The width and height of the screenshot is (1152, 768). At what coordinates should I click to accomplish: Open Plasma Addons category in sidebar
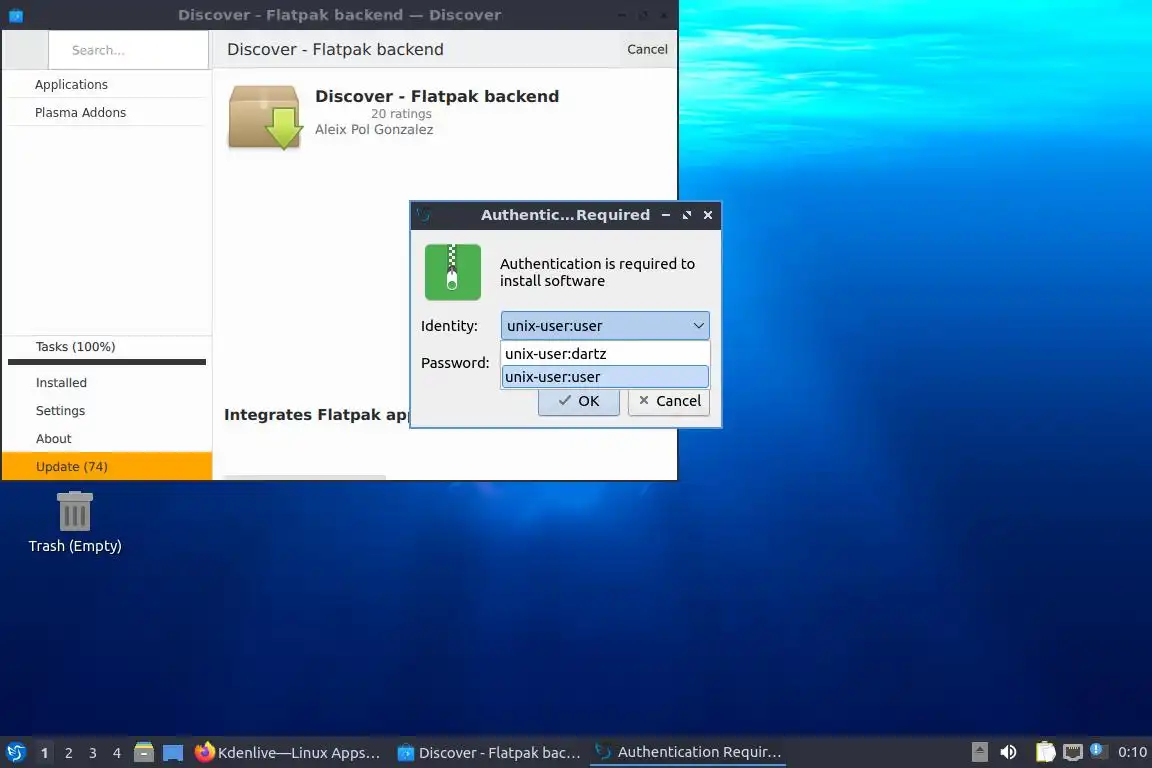(x=107, y=112)
